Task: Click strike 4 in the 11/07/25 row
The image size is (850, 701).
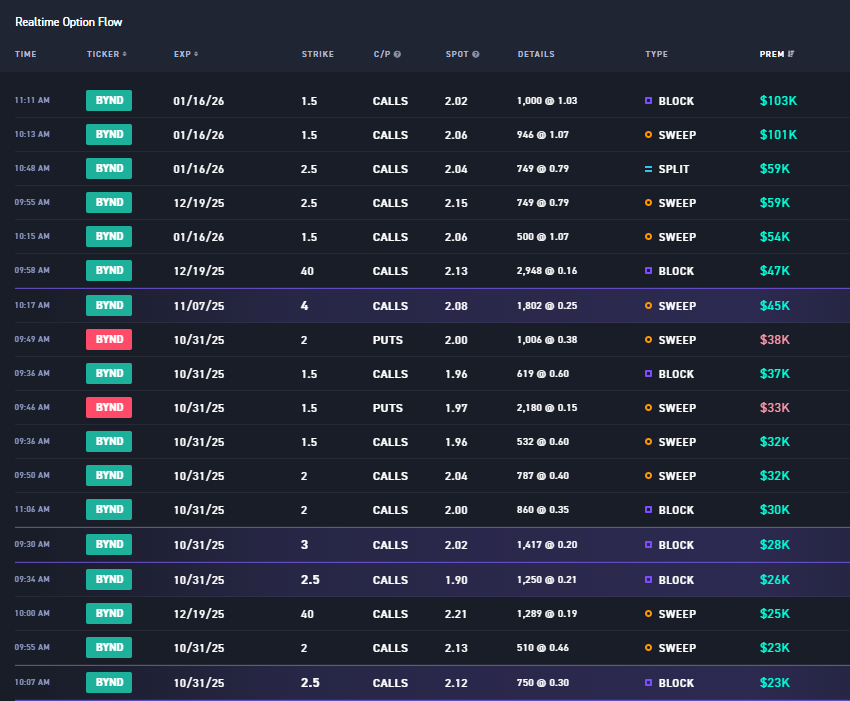Action: pyautogui.click(x=304, y=306)
